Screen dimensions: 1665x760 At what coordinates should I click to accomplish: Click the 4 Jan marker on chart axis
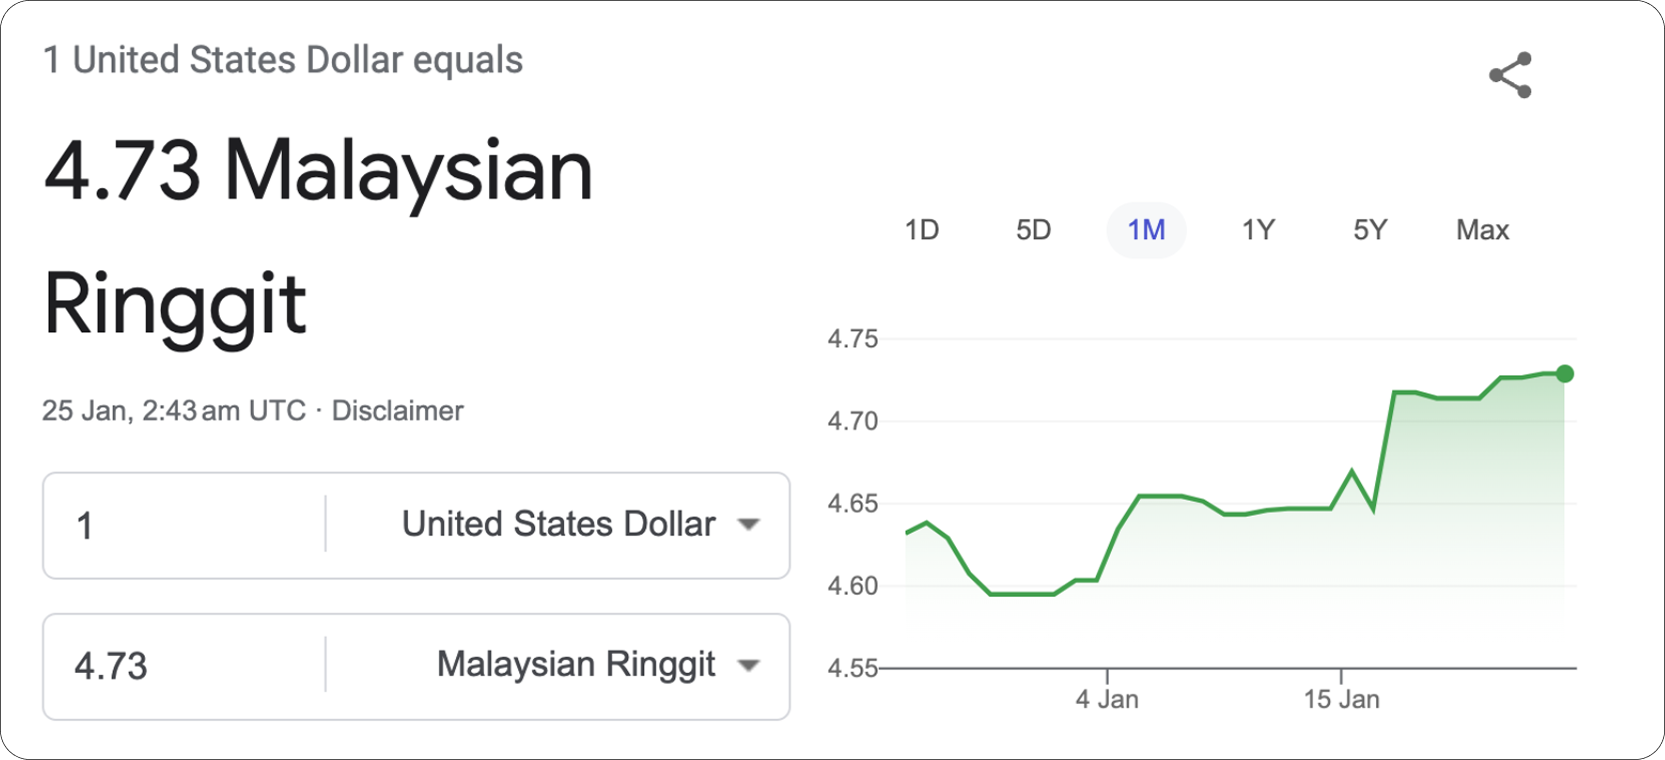(x=1107, y=698)
